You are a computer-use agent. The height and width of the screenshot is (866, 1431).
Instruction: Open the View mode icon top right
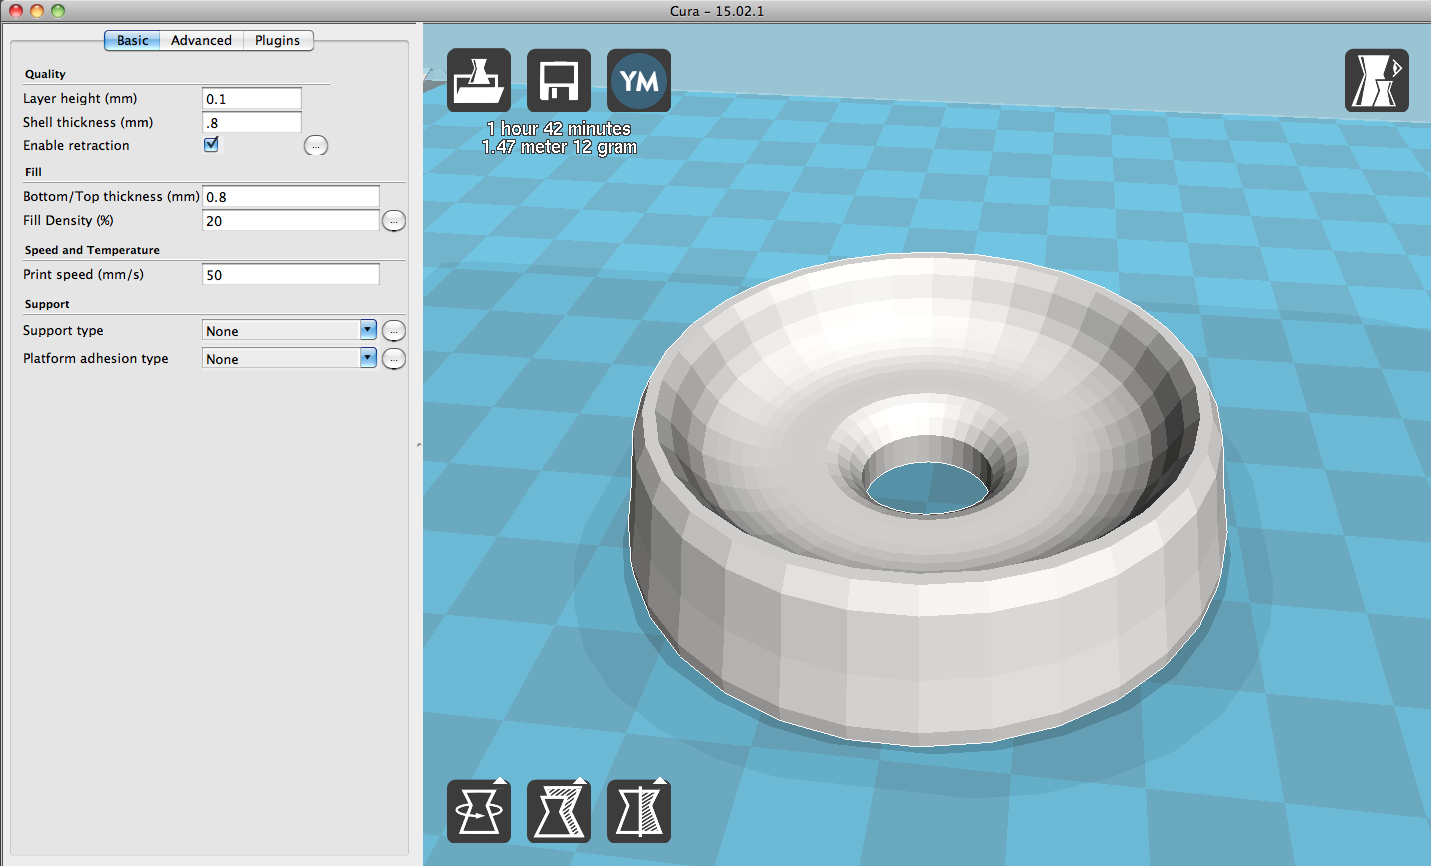coord(1376,80)
